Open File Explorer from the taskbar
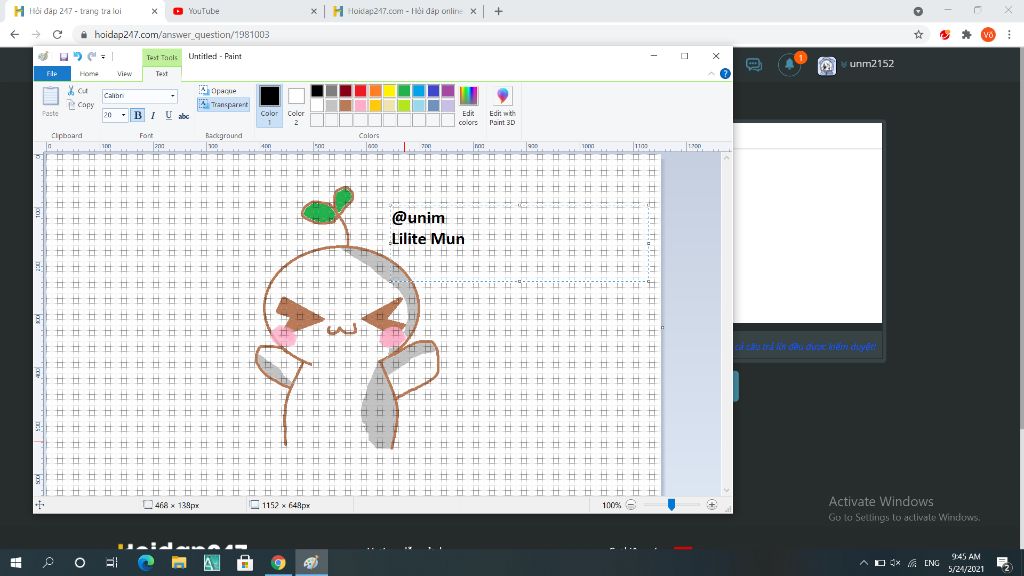 tap(179, 562)
